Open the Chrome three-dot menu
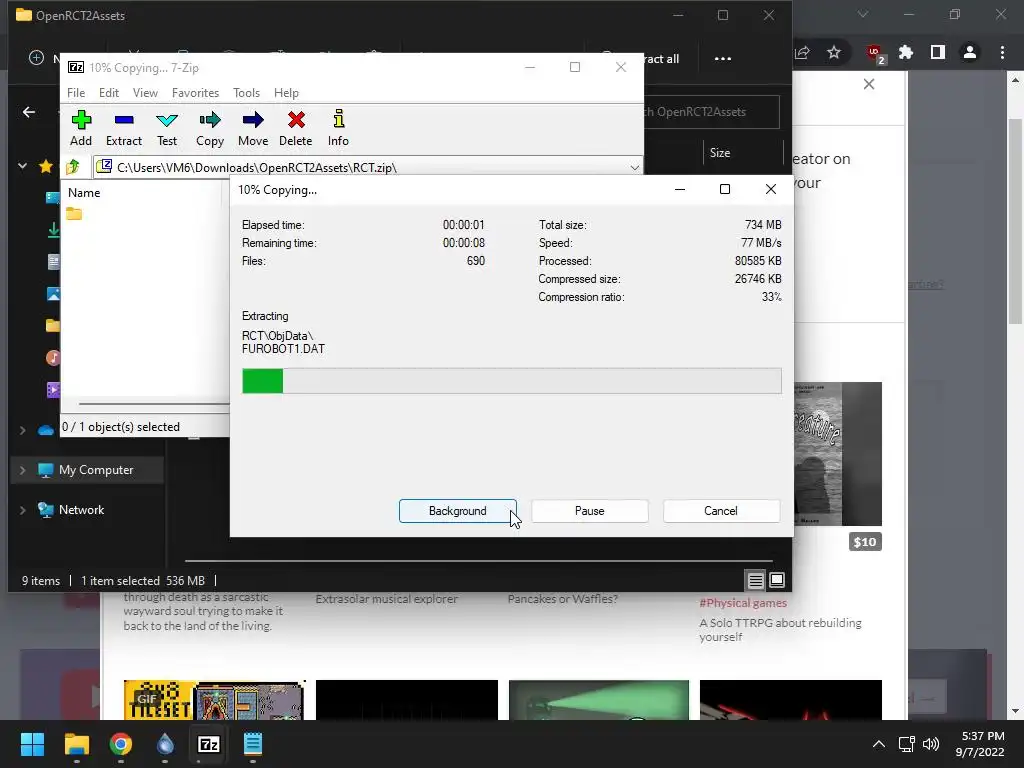Image resolution: width=1024 pixels, height=768 pixels. click(1002, 52)
